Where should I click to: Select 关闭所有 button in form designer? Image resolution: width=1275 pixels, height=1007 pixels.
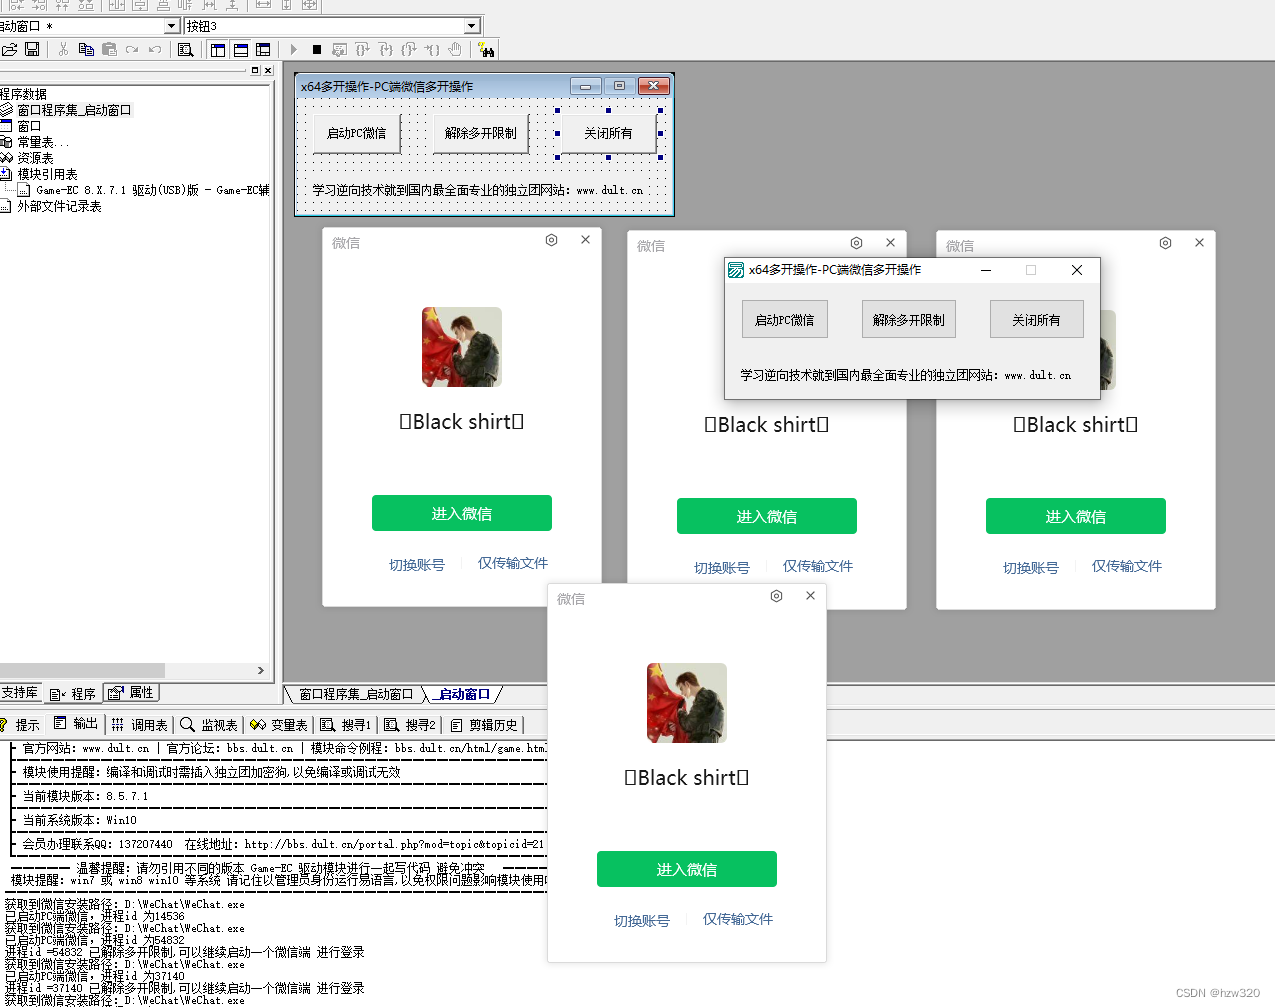pyautogui.click(x=608, y=133)
